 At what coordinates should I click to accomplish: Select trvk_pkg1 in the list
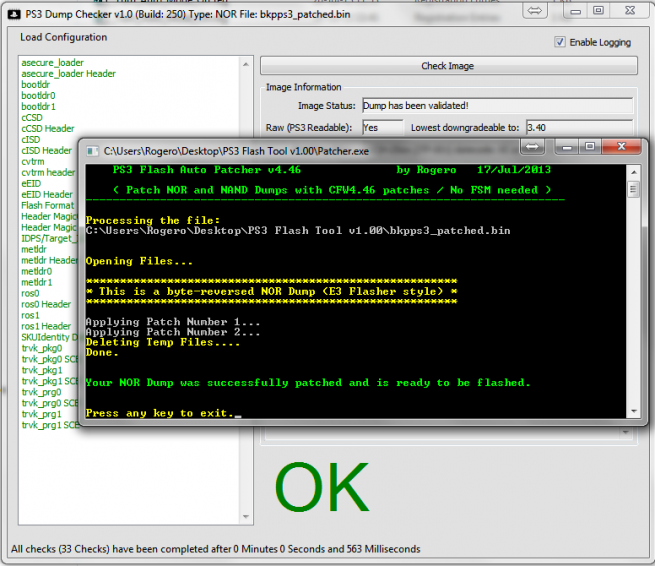click(x=42, y=370)
